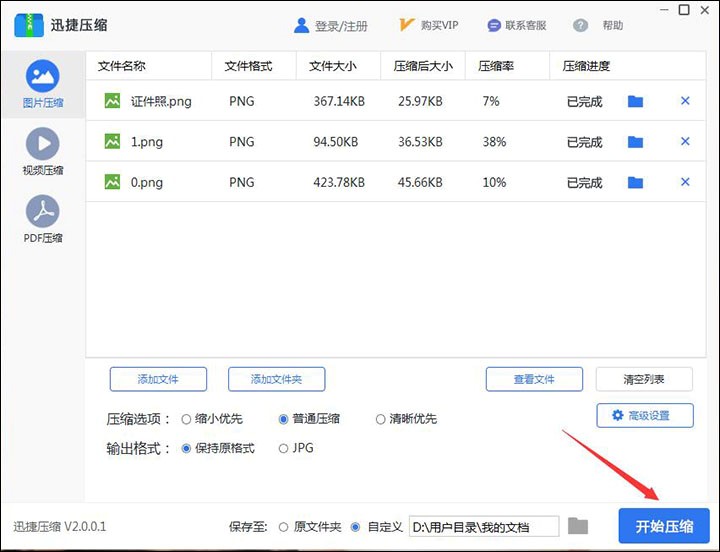The image size is (720, 552).
Task: Click the 添加文件 button
Action: [158, 379]
